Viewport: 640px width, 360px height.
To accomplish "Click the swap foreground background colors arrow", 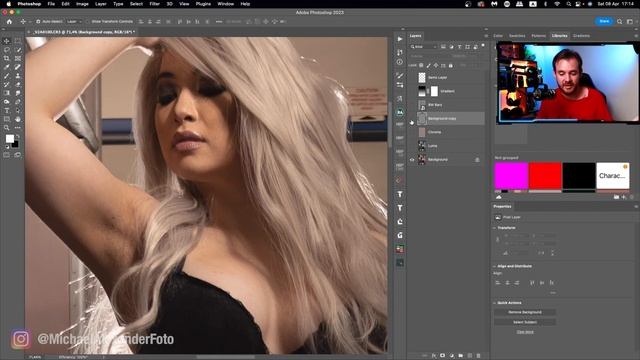I will point(18,136).
